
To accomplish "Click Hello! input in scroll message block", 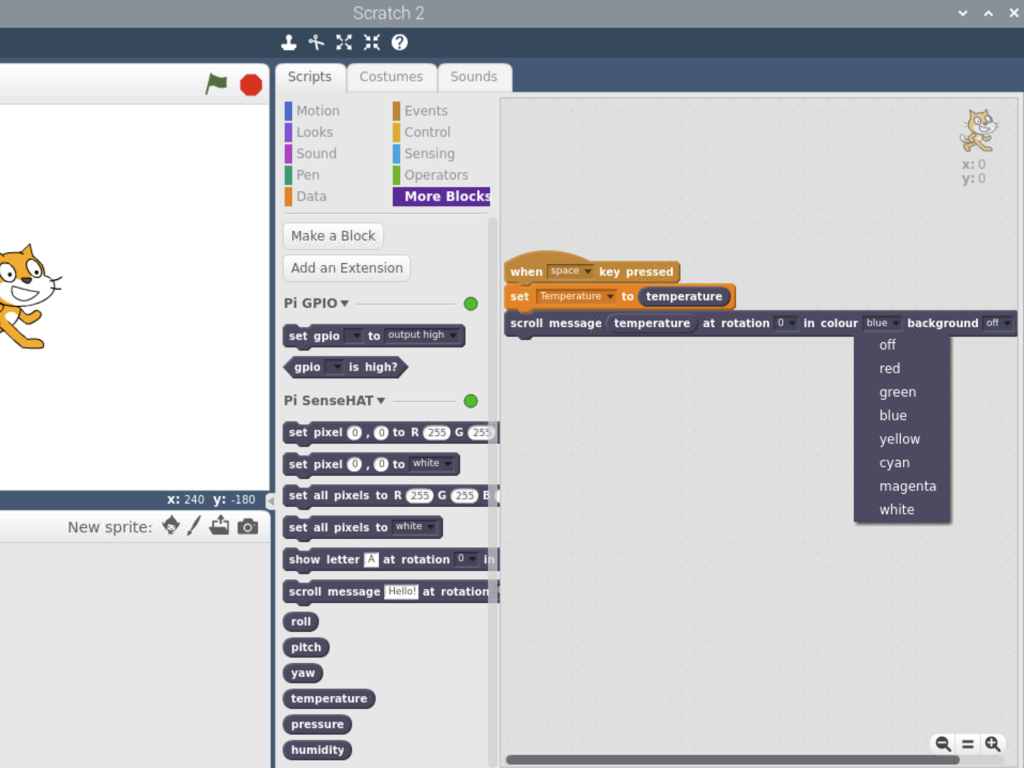I will [402, 592].
